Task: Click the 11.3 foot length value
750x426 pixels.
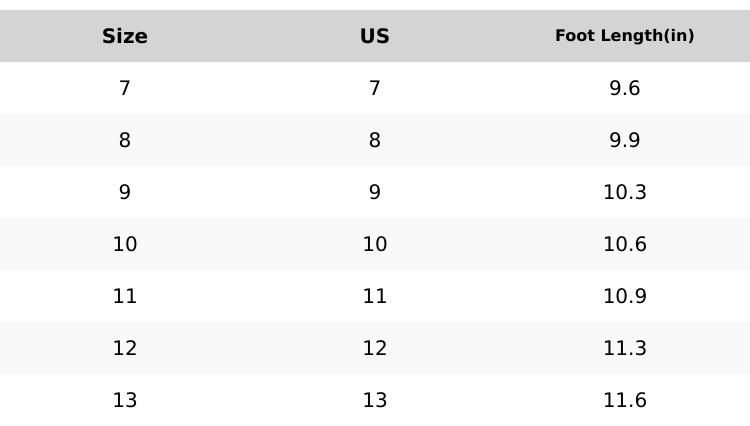Action: click(625, 348)
